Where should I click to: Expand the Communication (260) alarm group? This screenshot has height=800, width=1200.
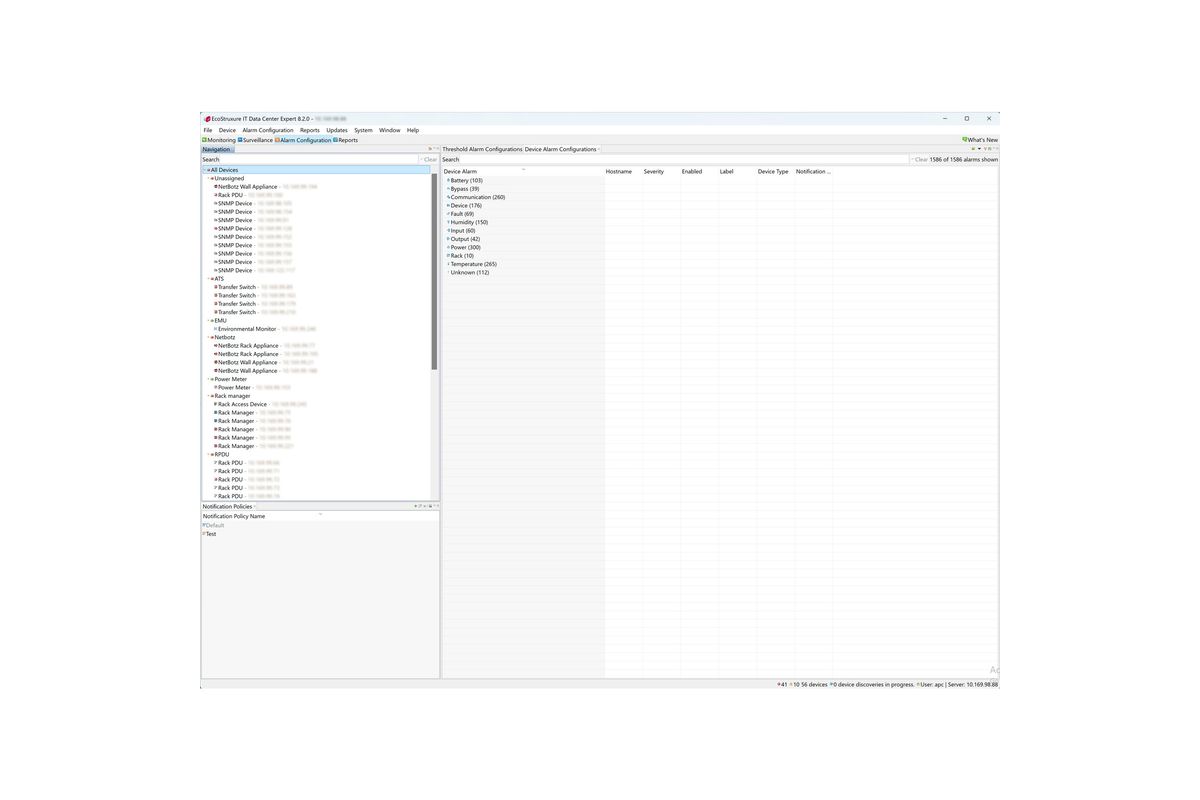pos(448,197)
